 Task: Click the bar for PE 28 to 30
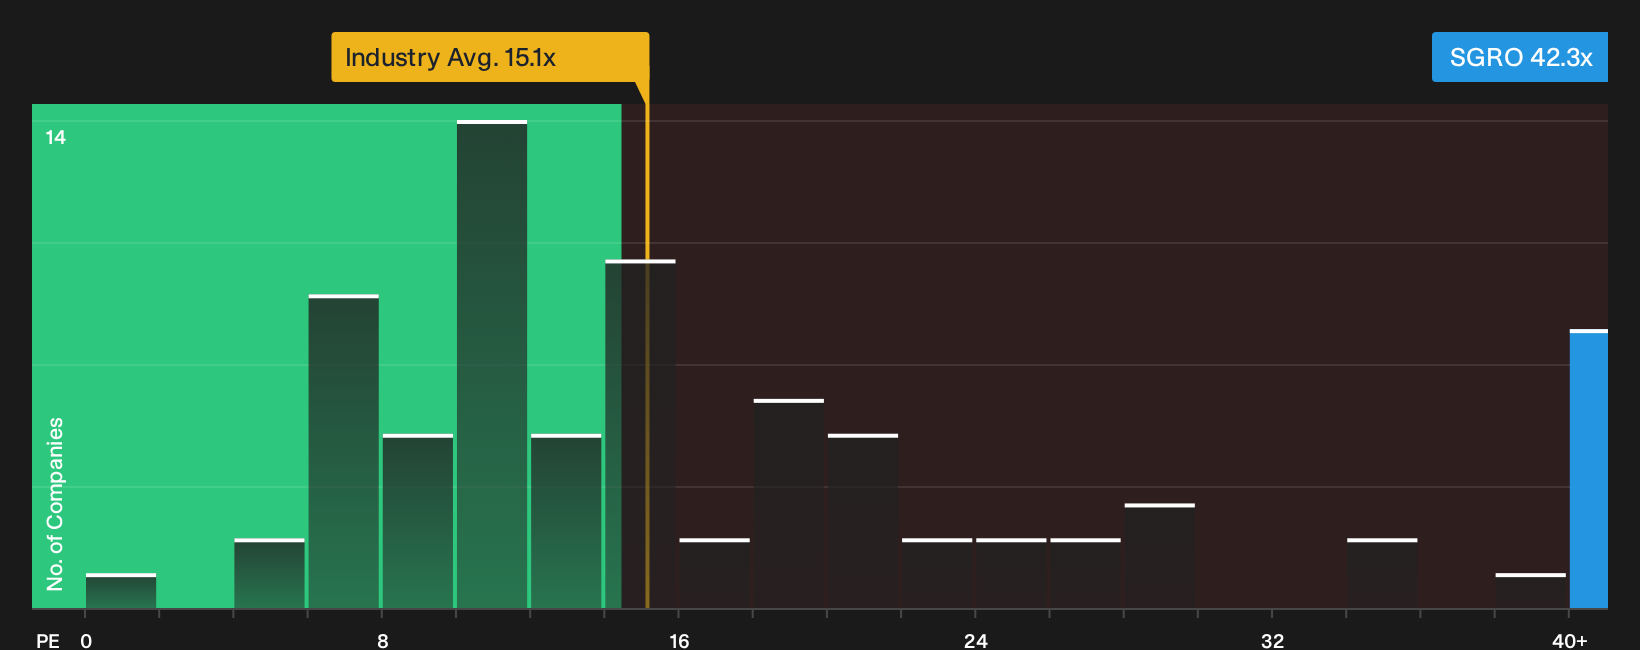(x=1160, y=556)
